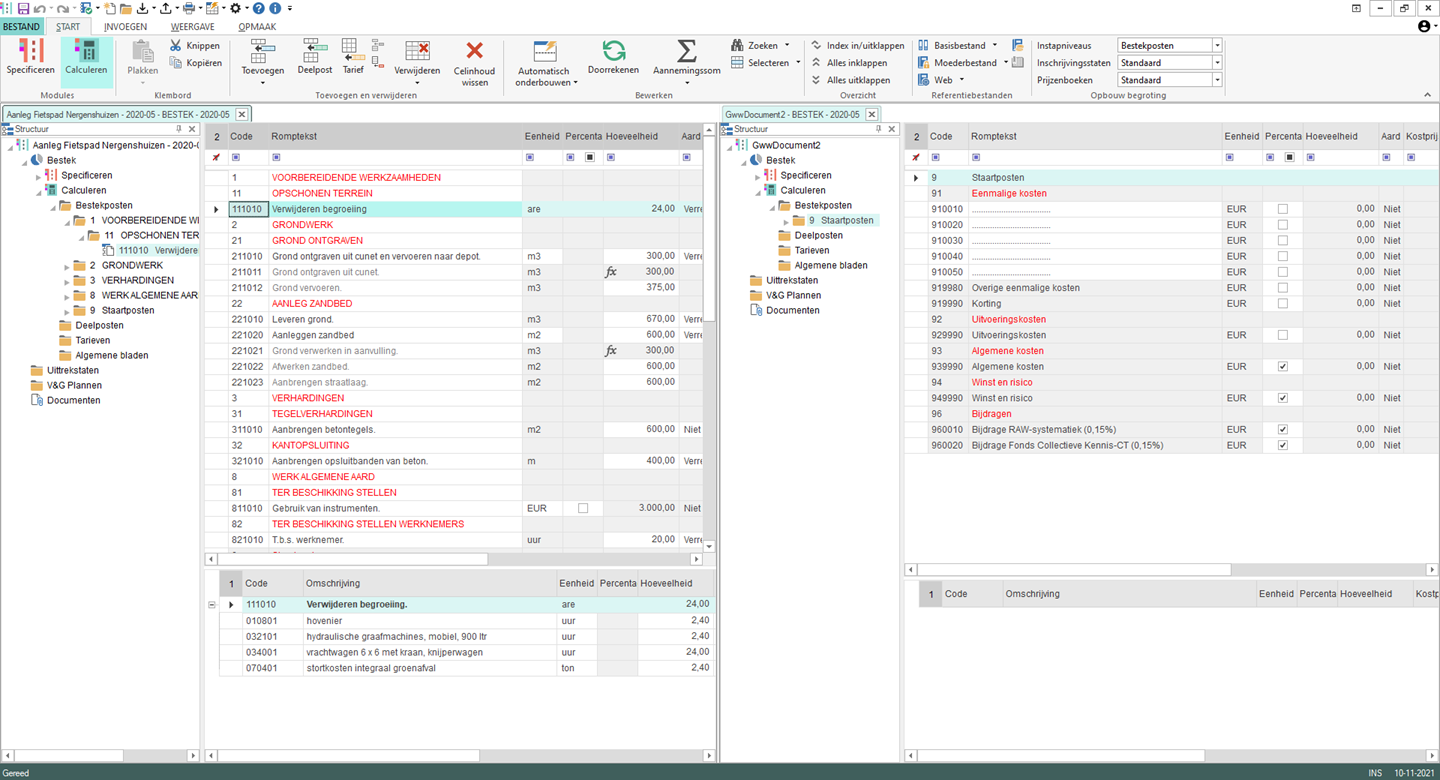Screen dimensions: 1440x780
Task: Open the Inschrijvingsstaten dropdown
Action: 1217,62
